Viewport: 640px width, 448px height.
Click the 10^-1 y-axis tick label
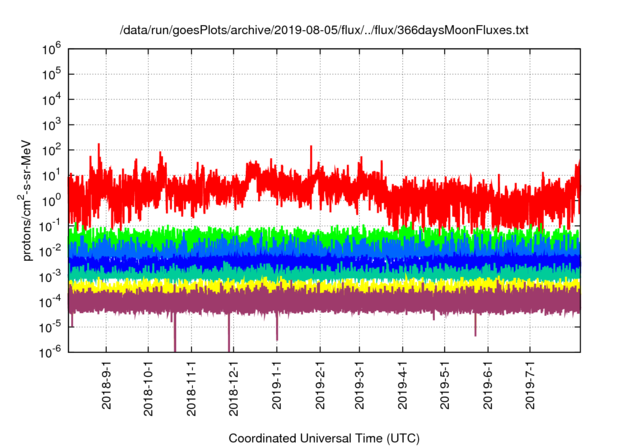(51, 227)
